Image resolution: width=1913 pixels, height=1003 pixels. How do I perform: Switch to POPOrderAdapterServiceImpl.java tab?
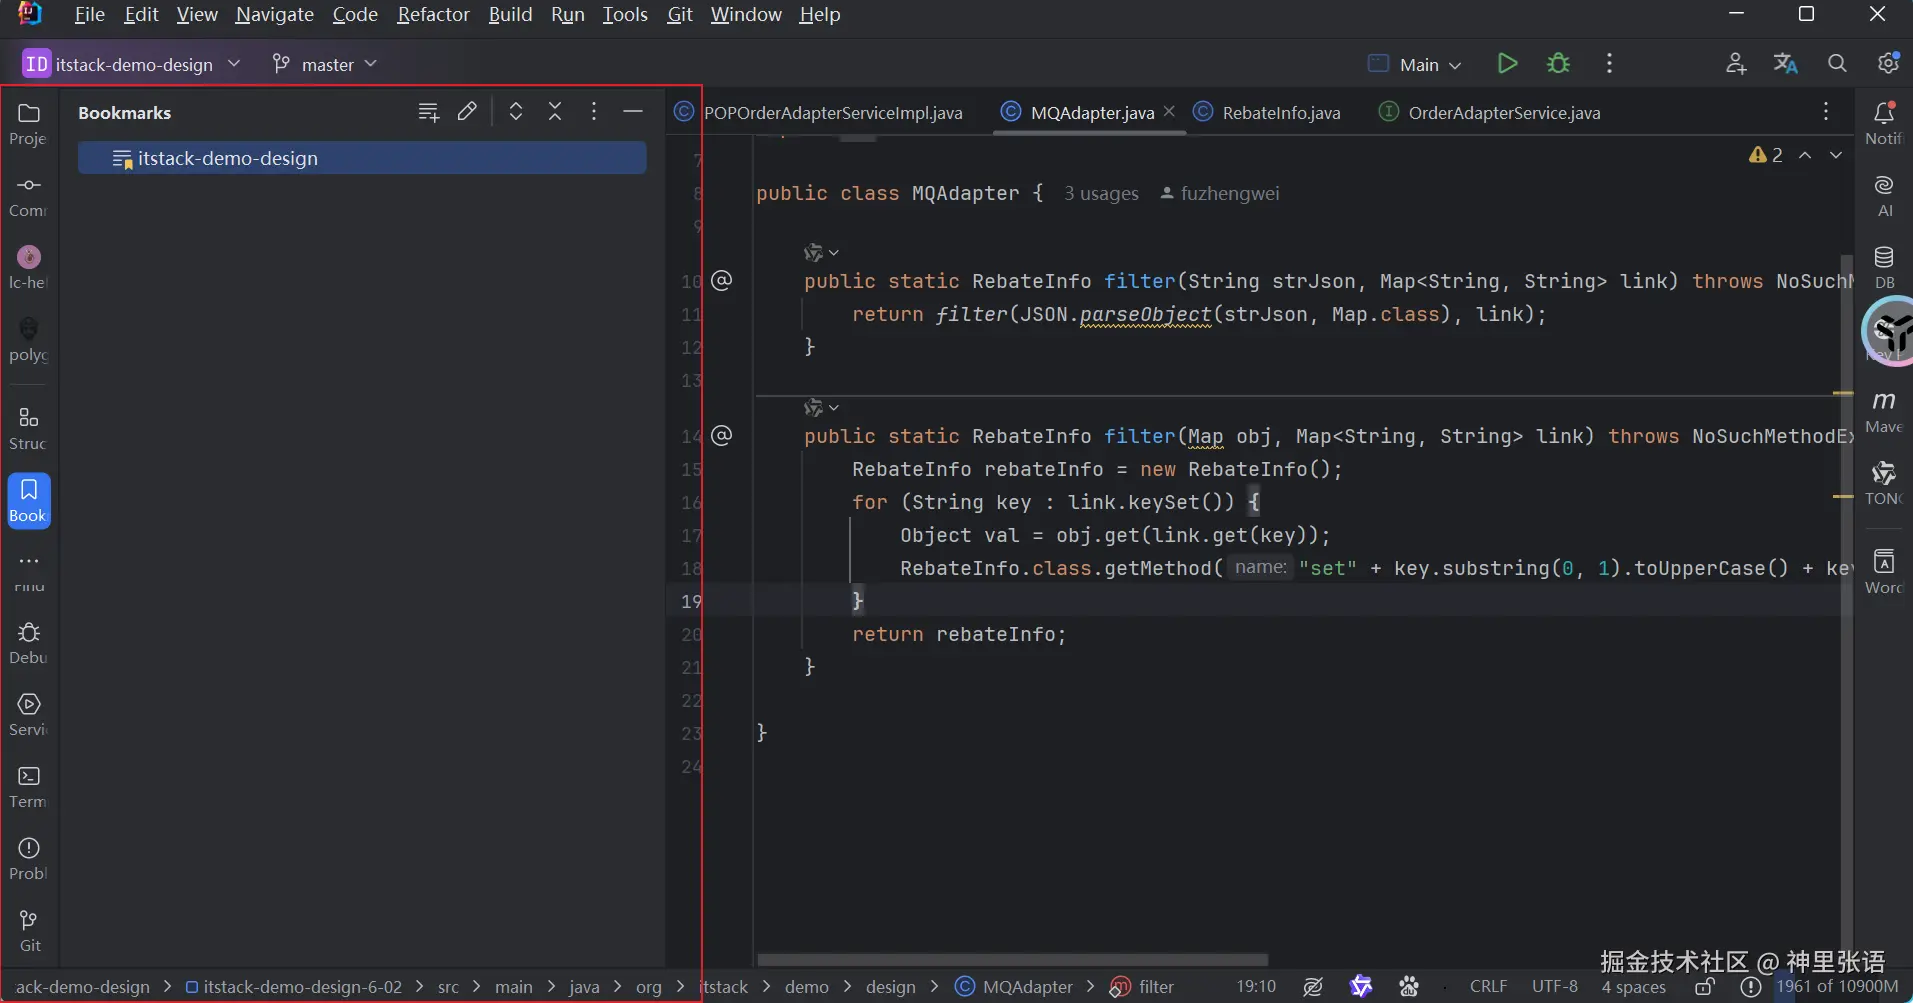click(x=819, y=112)
